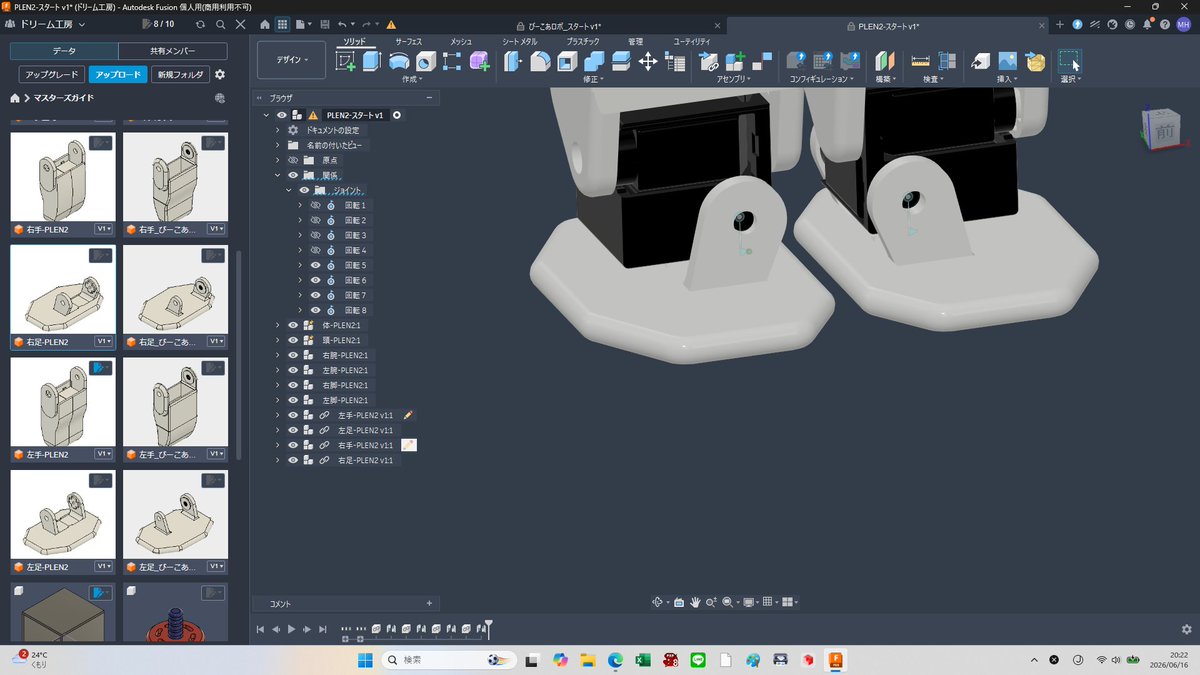Toggle visibility eye of 回転 4 joint
The height and width of the screenshot is (675, 1200).
click(315, 250)
